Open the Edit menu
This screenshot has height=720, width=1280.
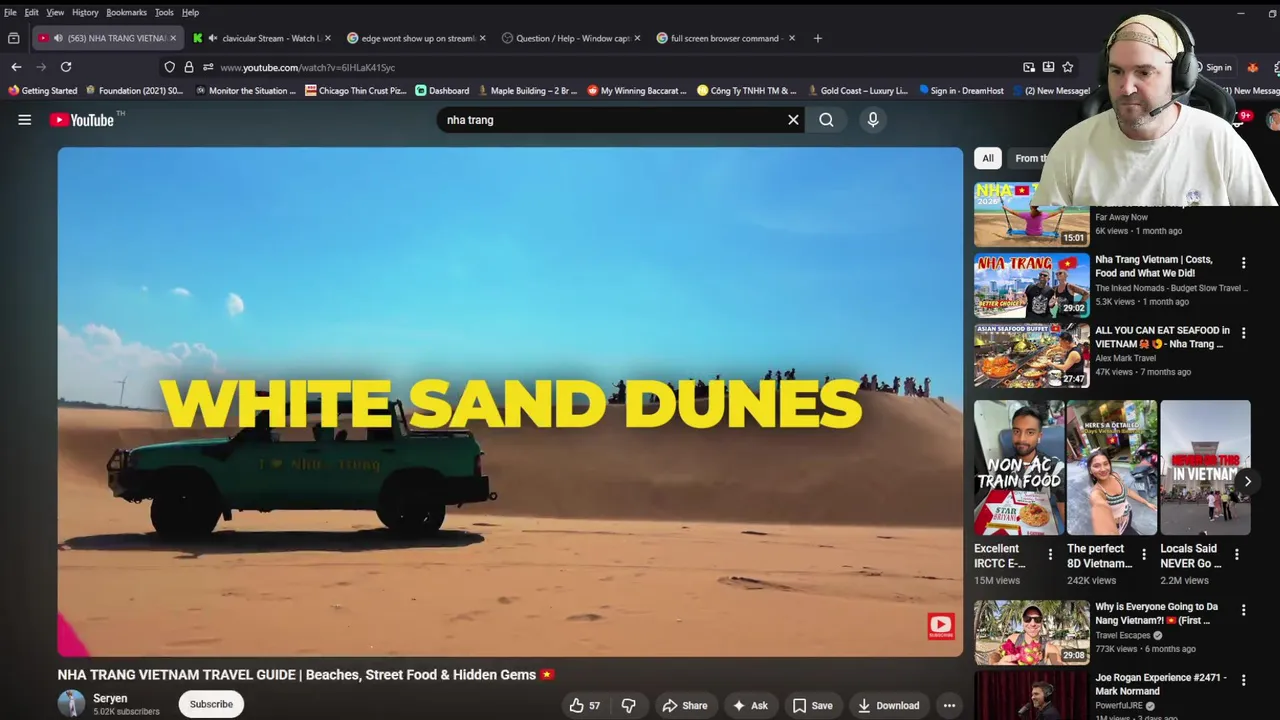coord(32,12)
